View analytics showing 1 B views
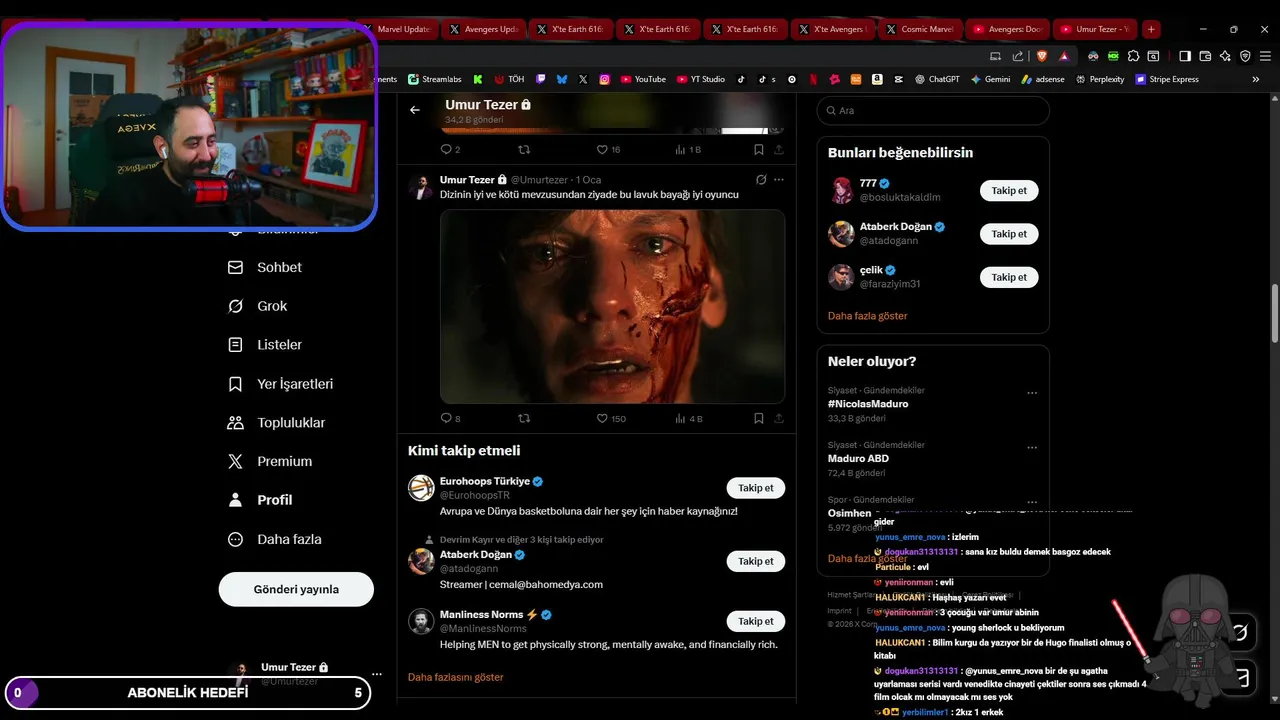 688,149
